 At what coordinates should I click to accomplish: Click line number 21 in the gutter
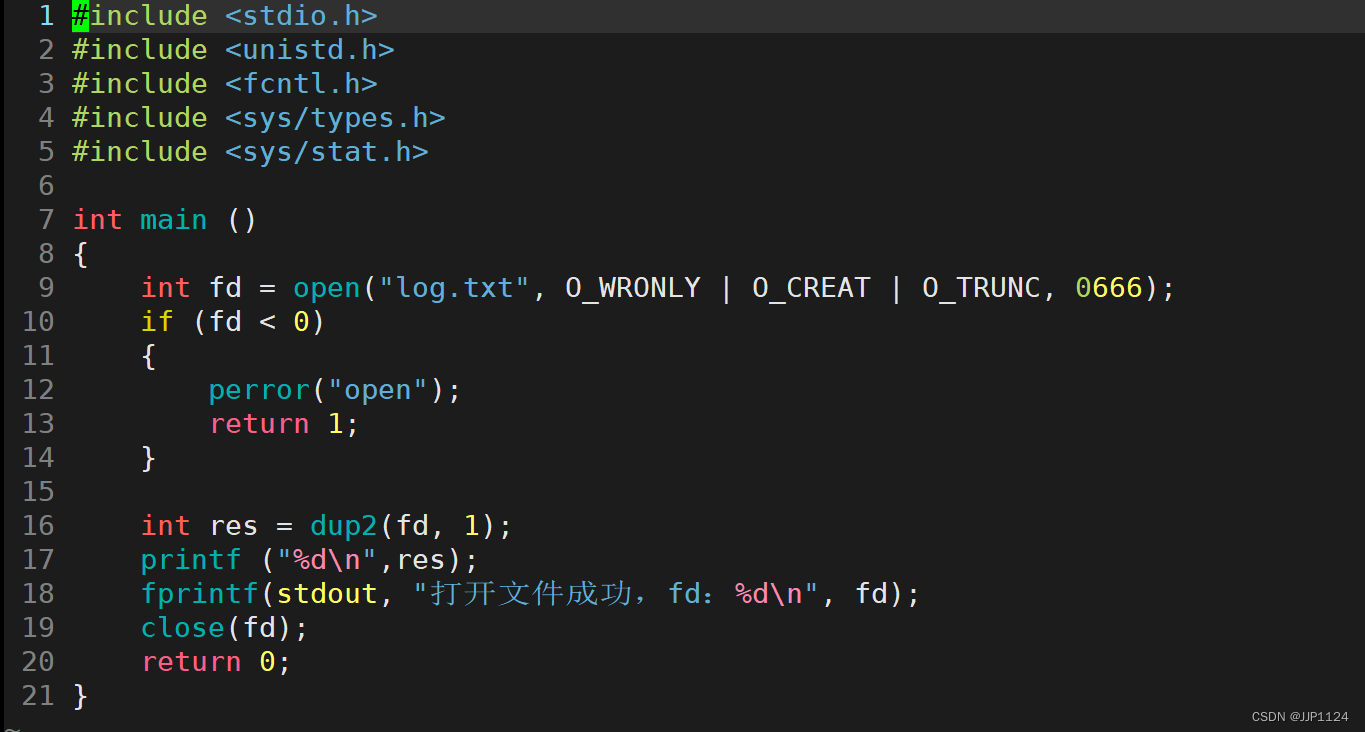[x=38, y=696]
